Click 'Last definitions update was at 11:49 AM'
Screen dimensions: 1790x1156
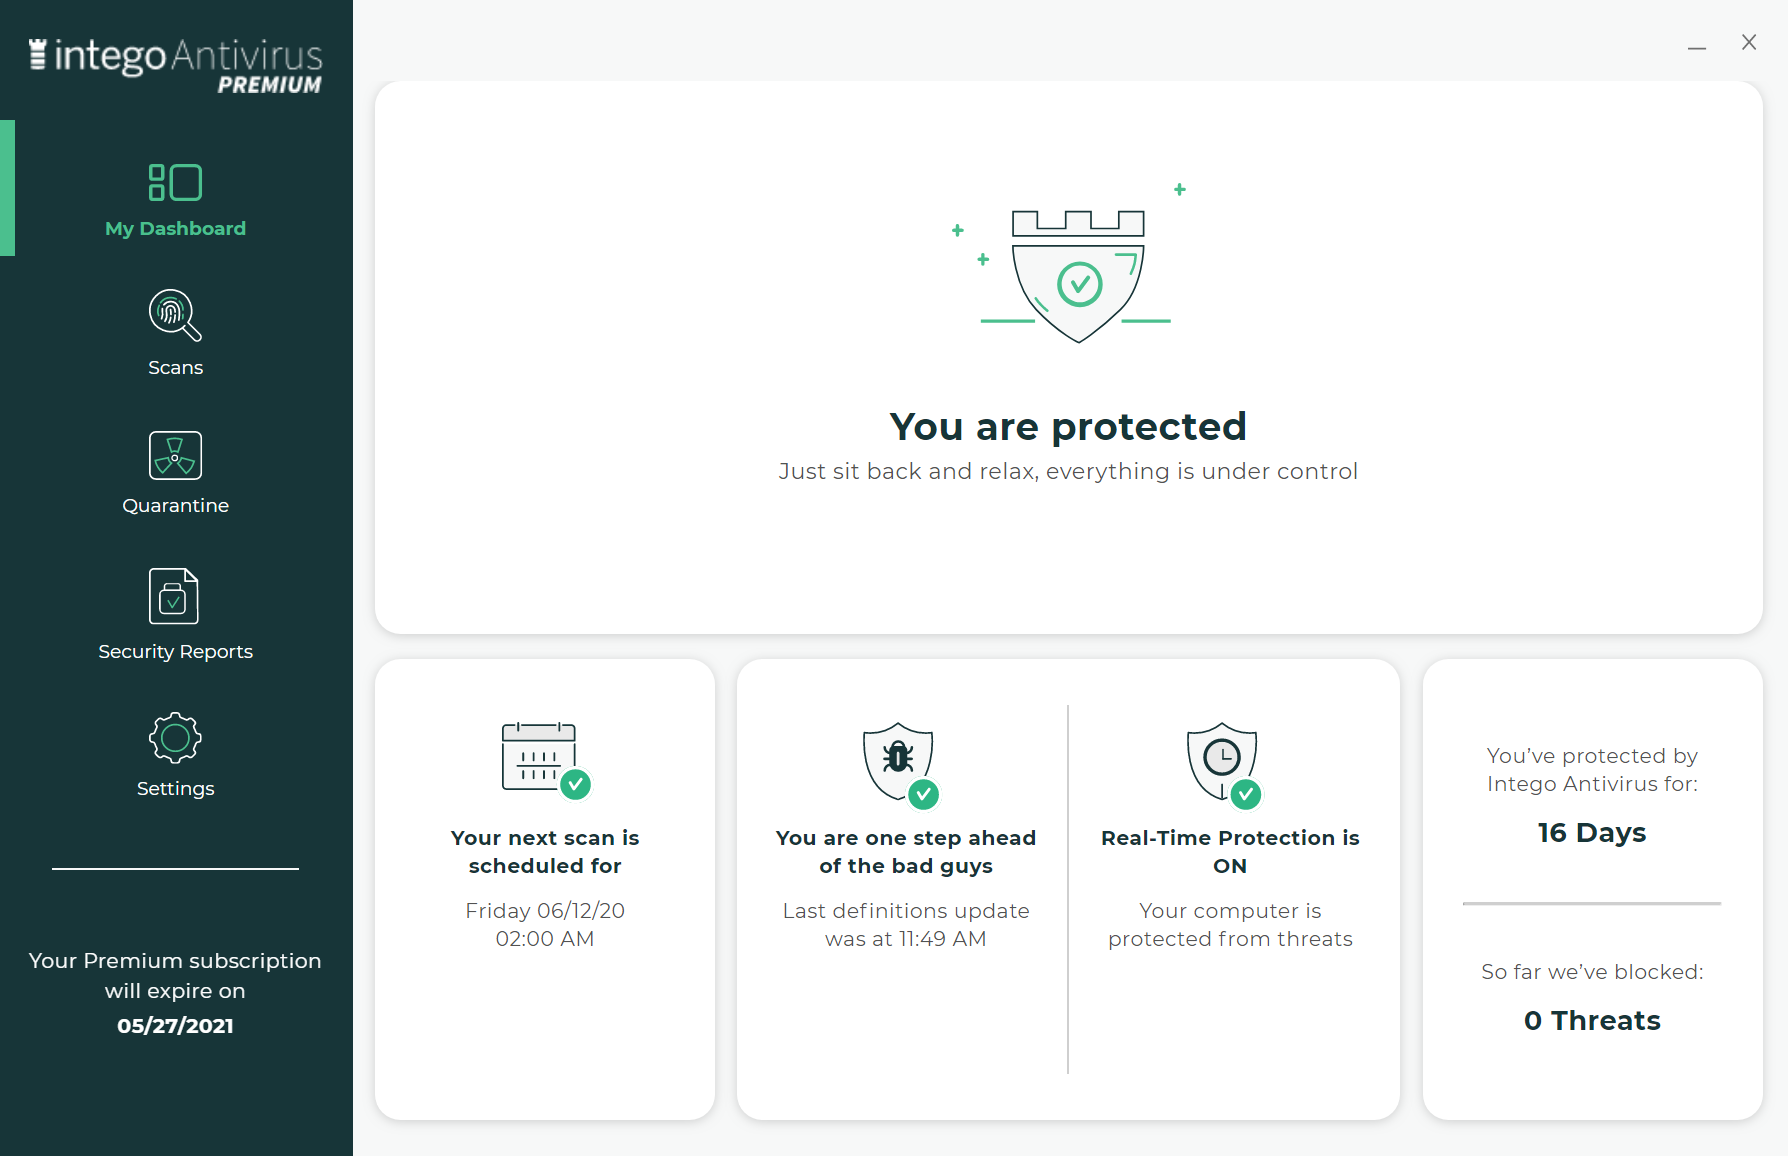coord(906,925)
